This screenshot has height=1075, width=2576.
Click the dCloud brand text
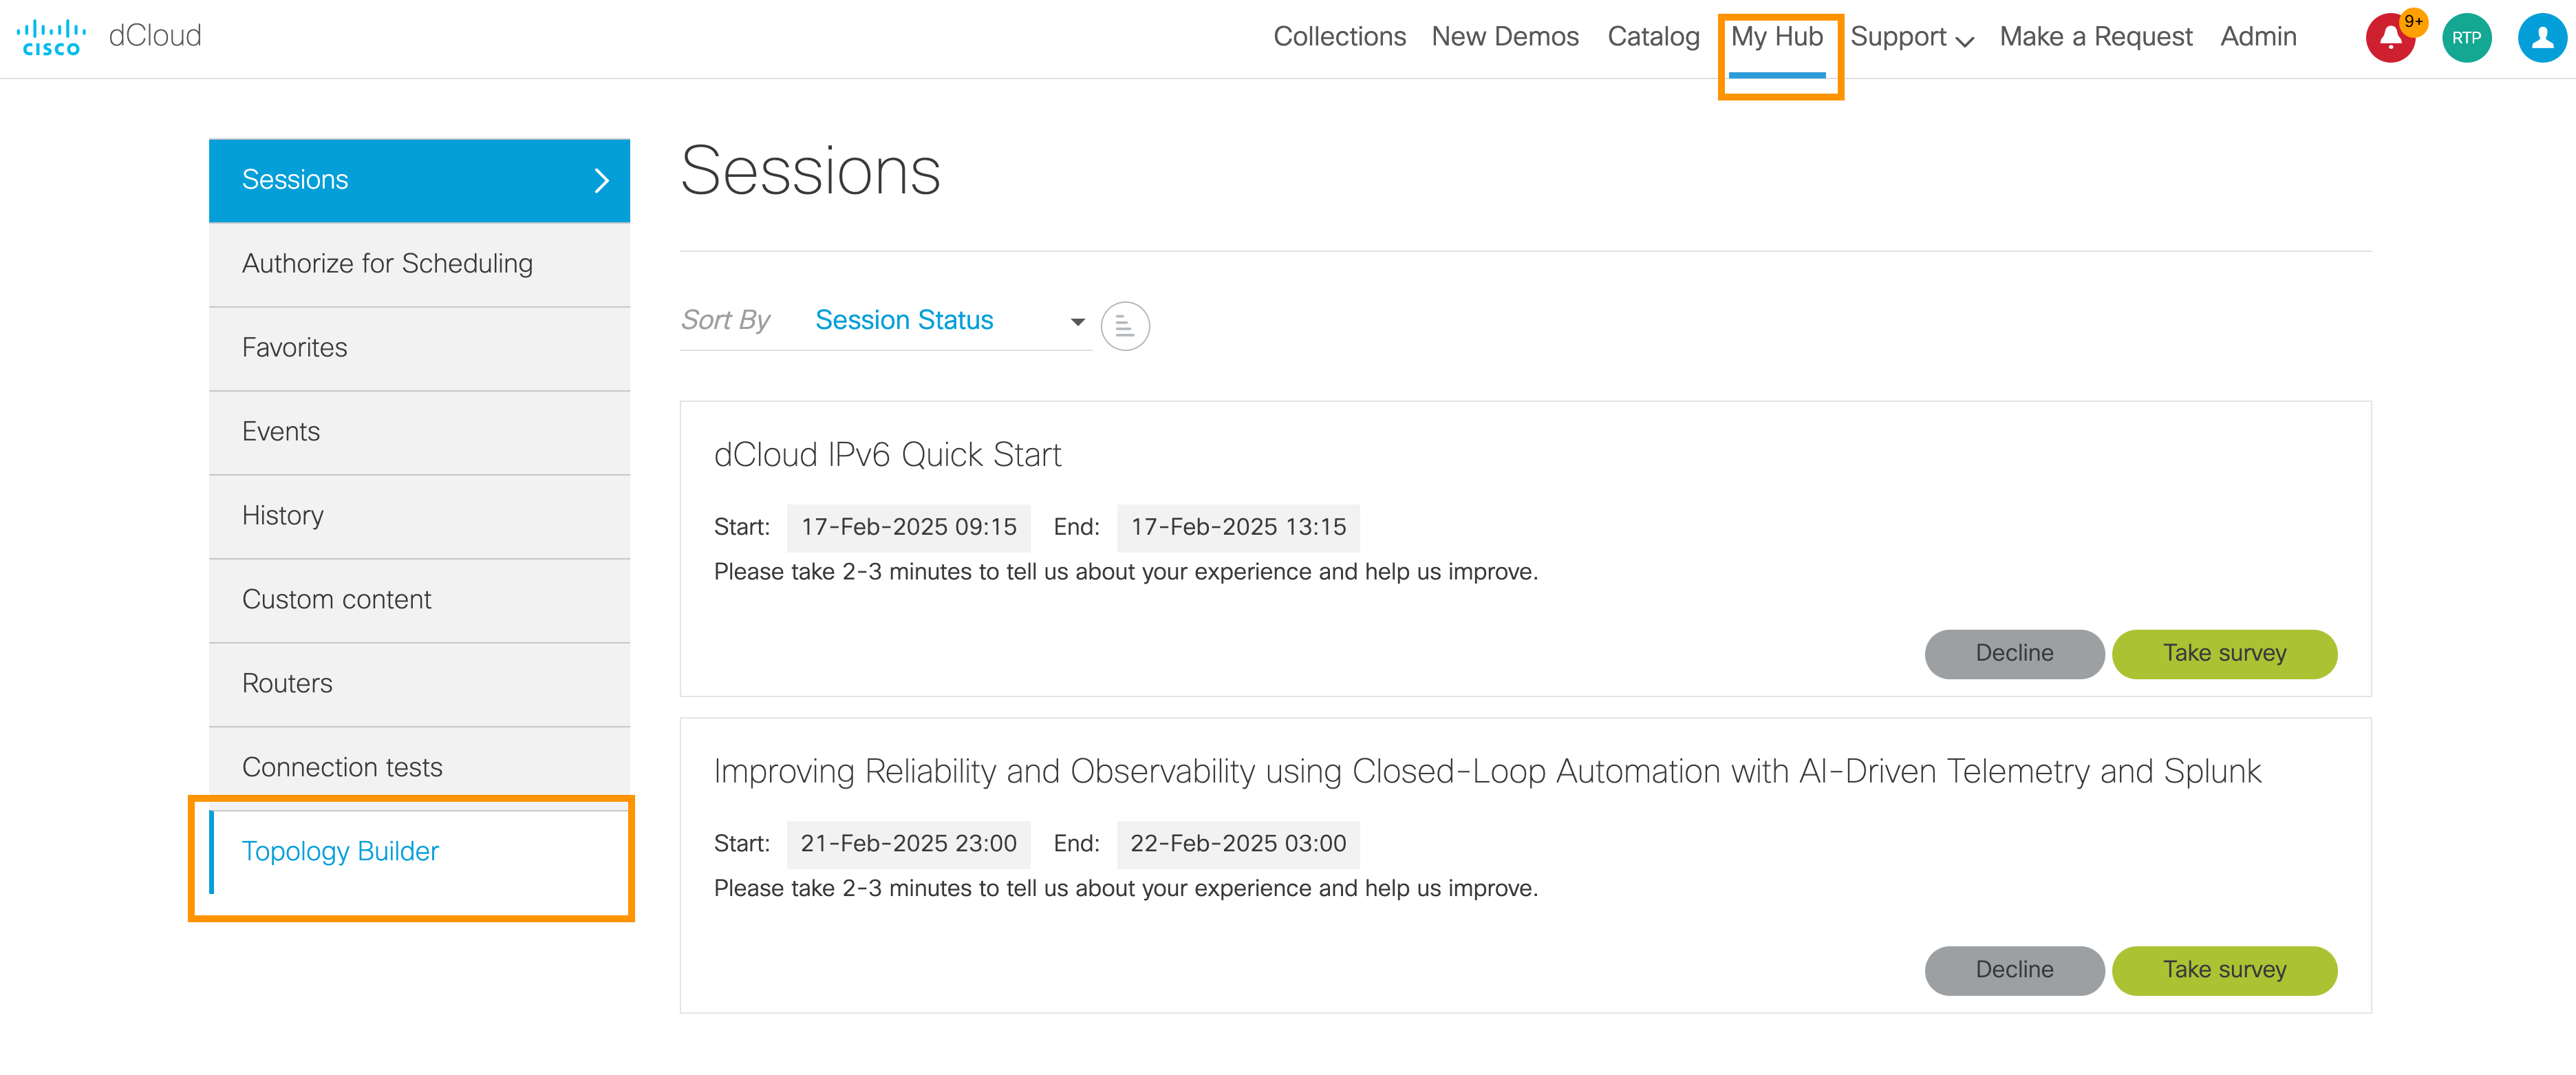coord(155,36)
